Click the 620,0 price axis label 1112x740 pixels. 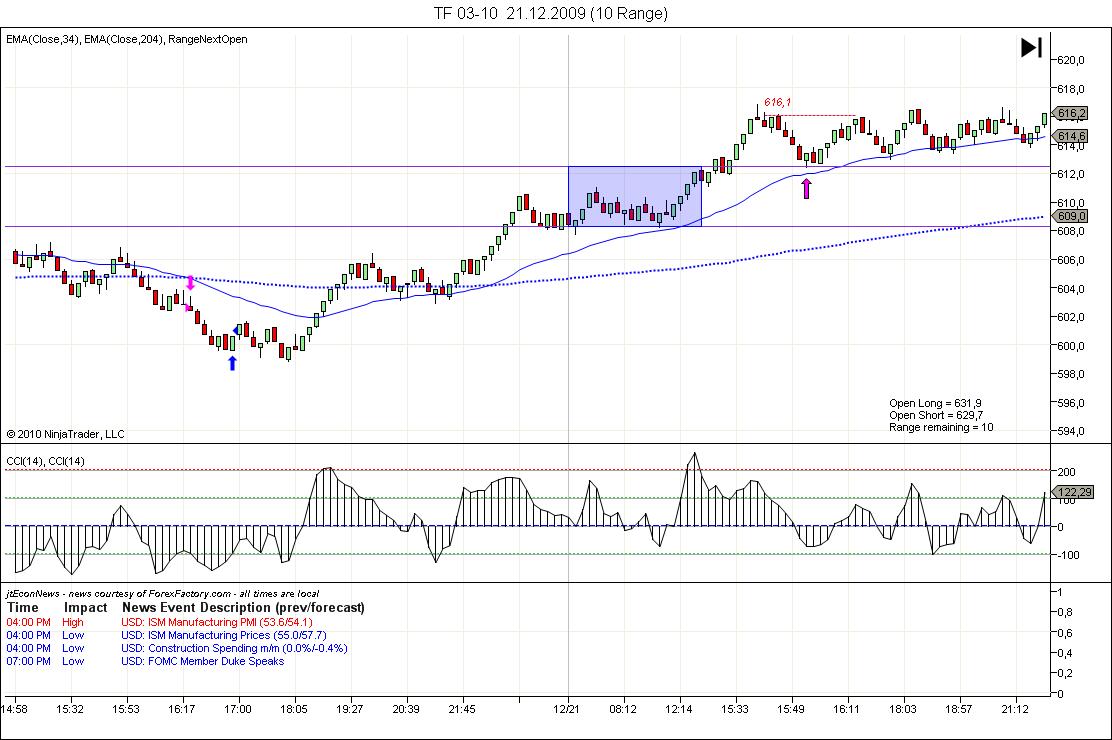point(1071,60)
